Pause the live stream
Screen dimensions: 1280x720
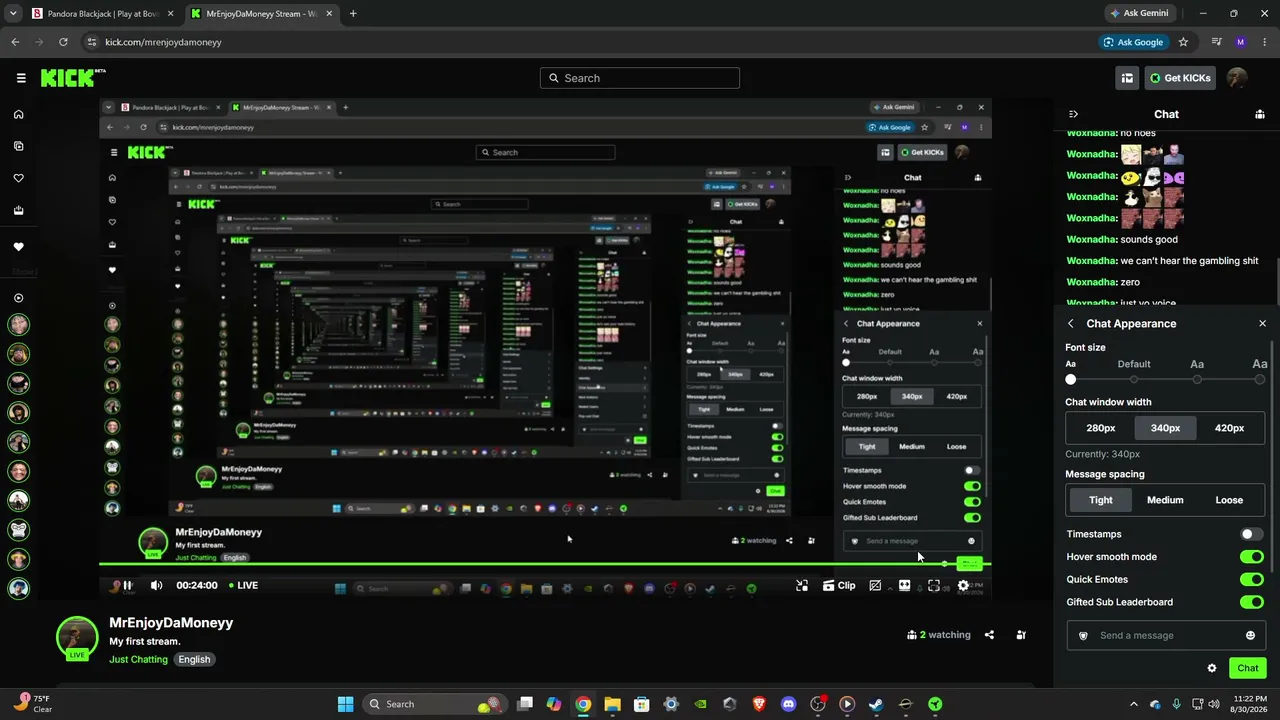[x=127, y=585]
